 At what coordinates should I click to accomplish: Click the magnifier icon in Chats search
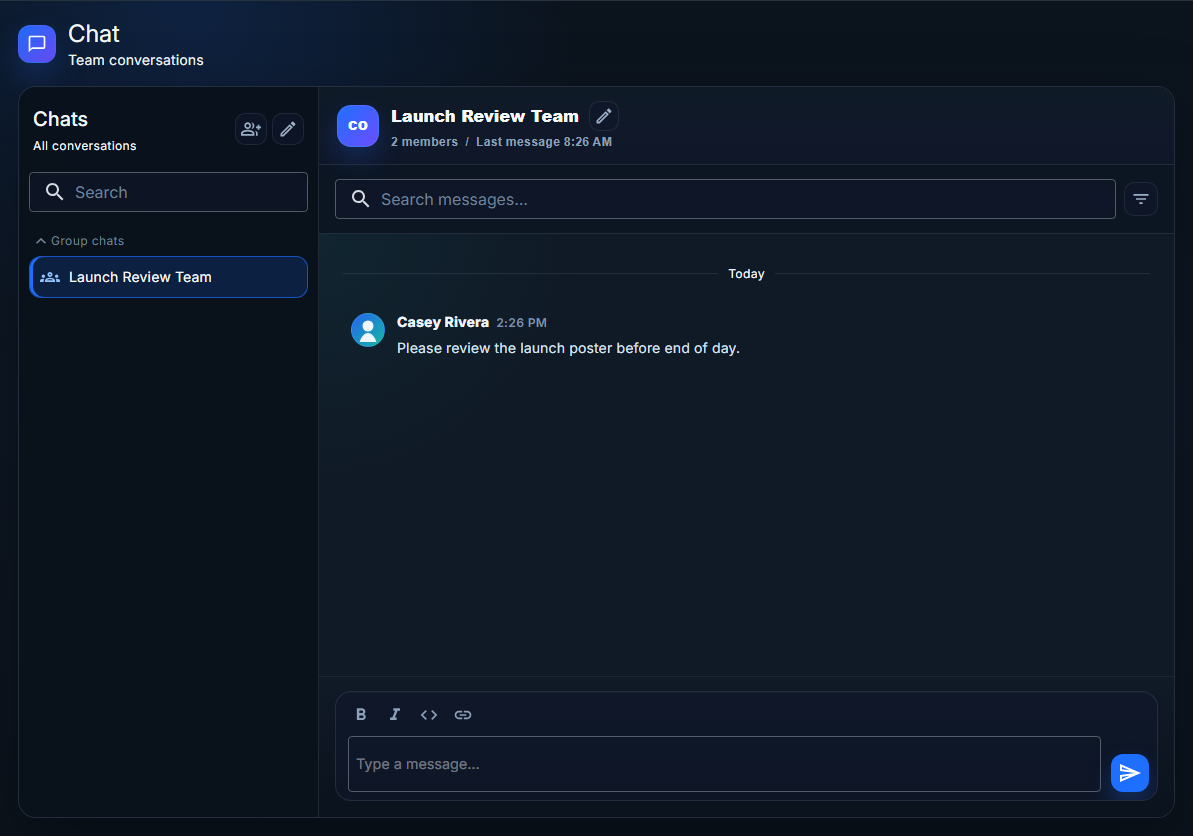tap(55, 192)
